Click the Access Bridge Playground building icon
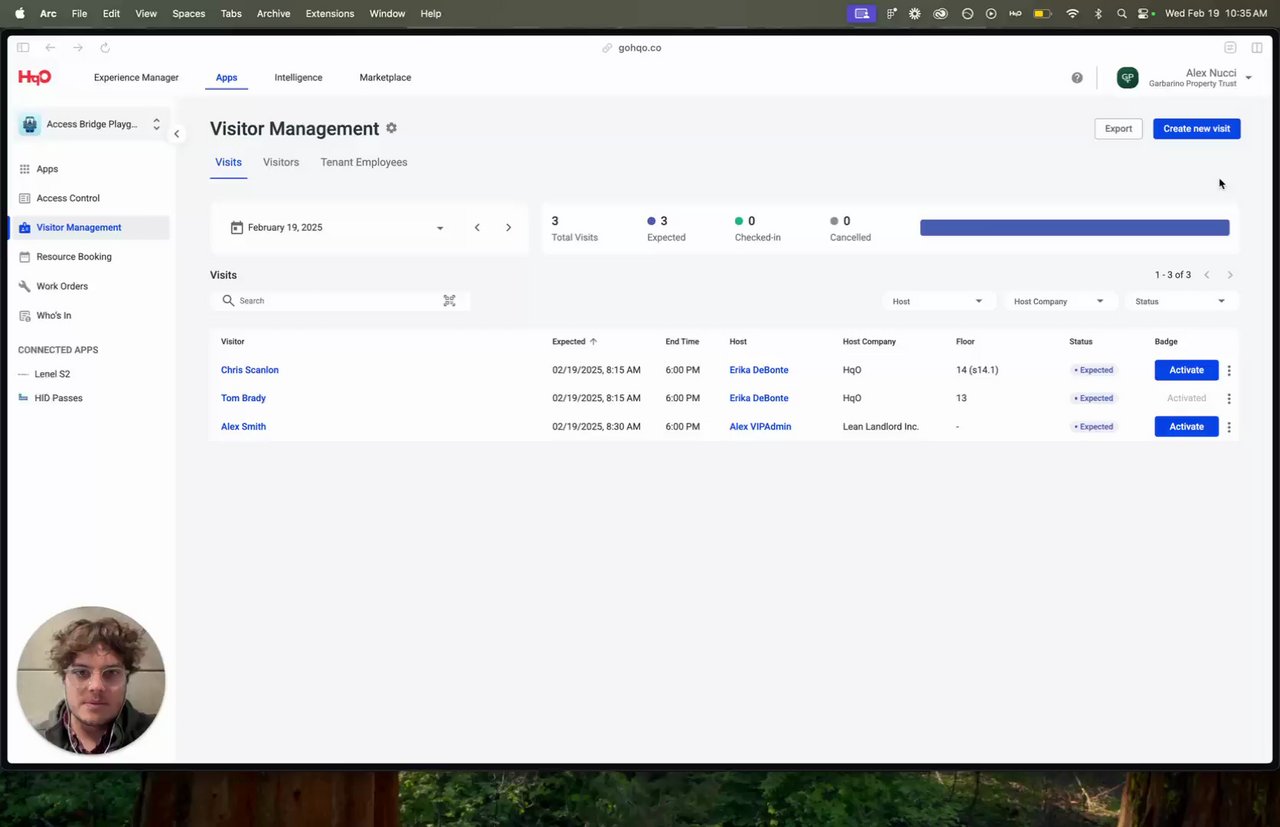 click(30, 124)
